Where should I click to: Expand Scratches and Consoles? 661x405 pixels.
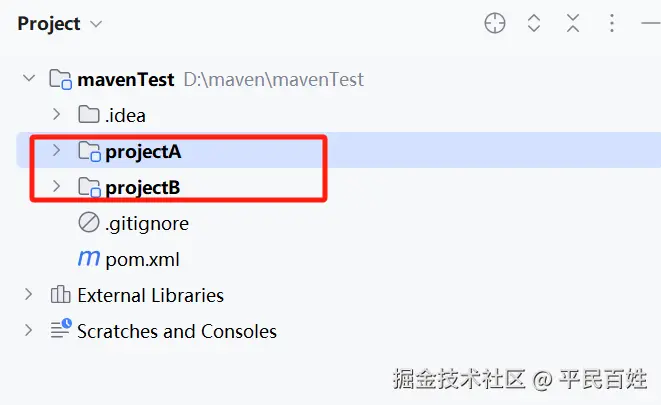29,331
